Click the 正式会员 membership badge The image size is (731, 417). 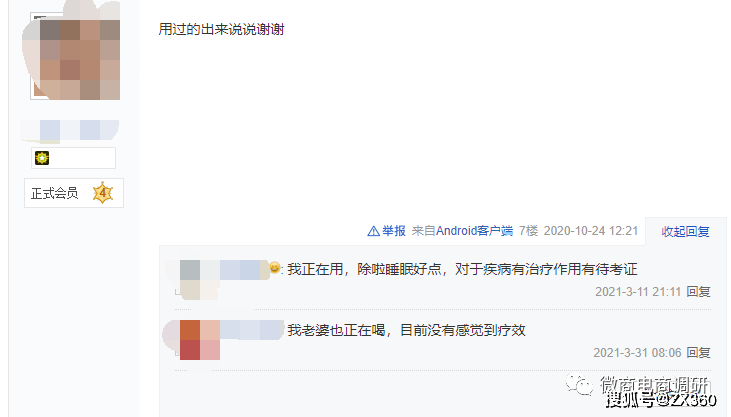tap(74, 193)
